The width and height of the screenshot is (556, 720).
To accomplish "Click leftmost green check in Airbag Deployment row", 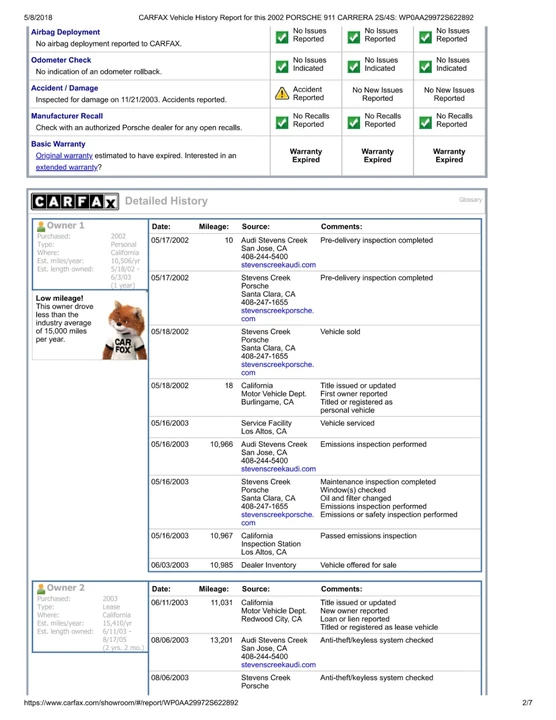I will pyautogui.click(x=282, y=37).
